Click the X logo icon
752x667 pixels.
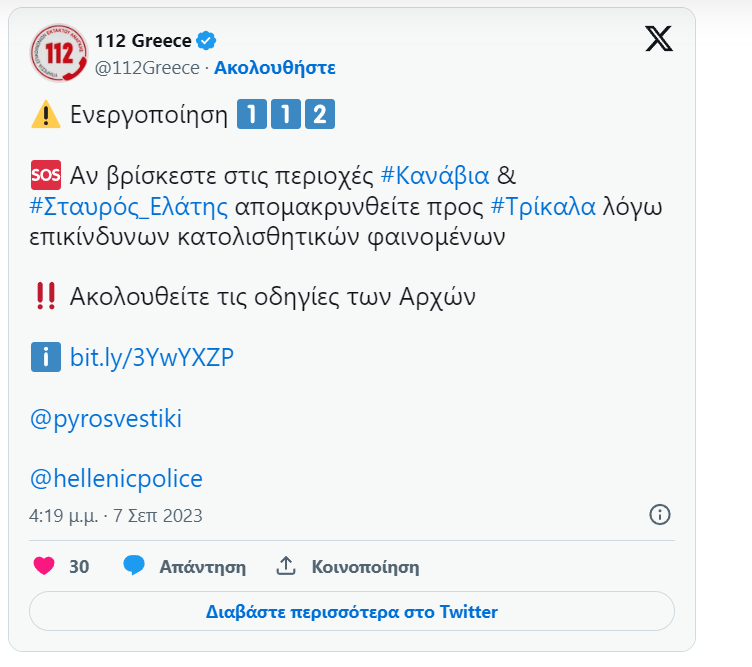(659, 38)
